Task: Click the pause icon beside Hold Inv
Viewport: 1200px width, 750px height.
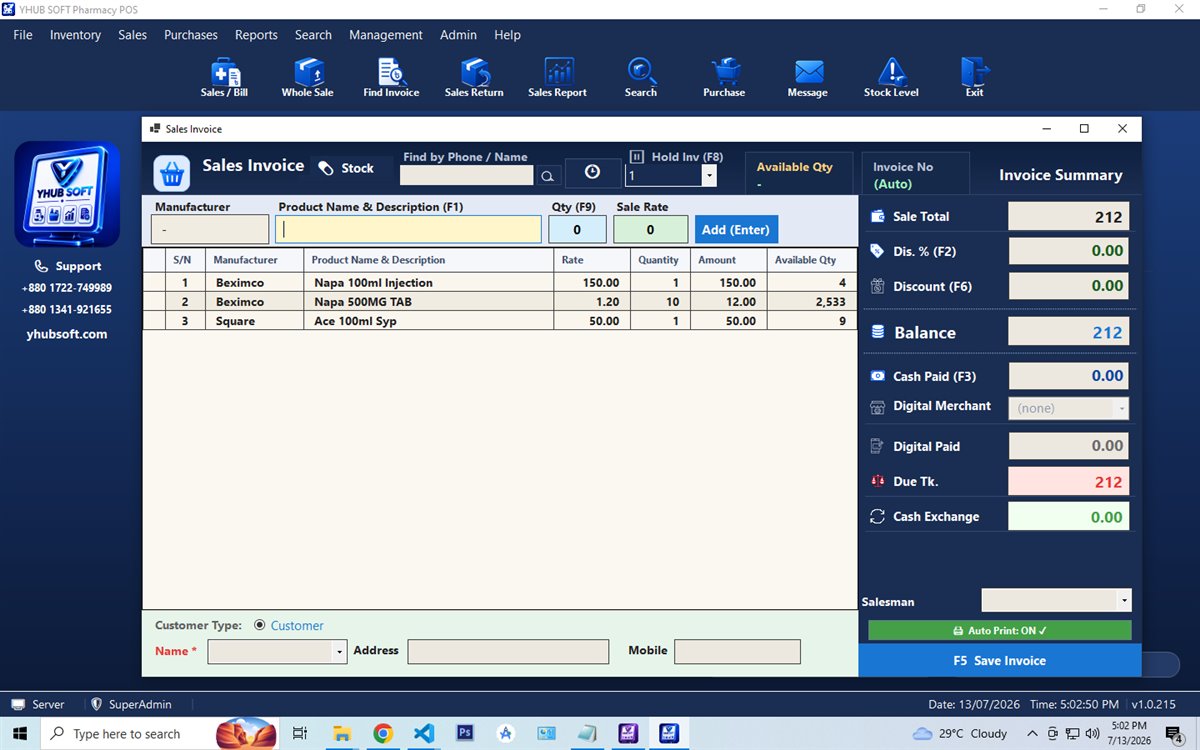Action: coord(637,157)
